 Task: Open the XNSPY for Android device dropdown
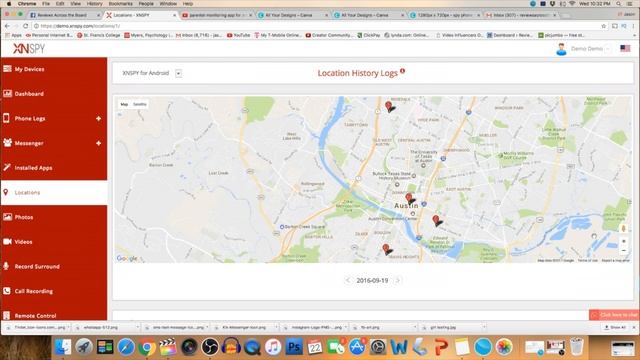(x=178, y=73)
